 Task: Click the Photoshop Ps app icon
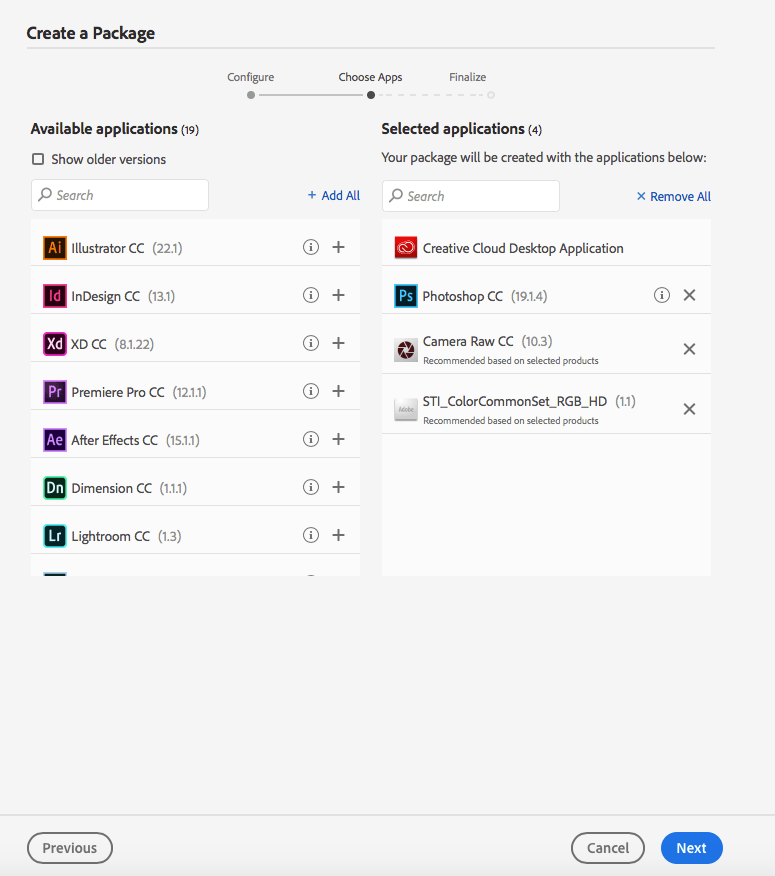pos(406,296)
